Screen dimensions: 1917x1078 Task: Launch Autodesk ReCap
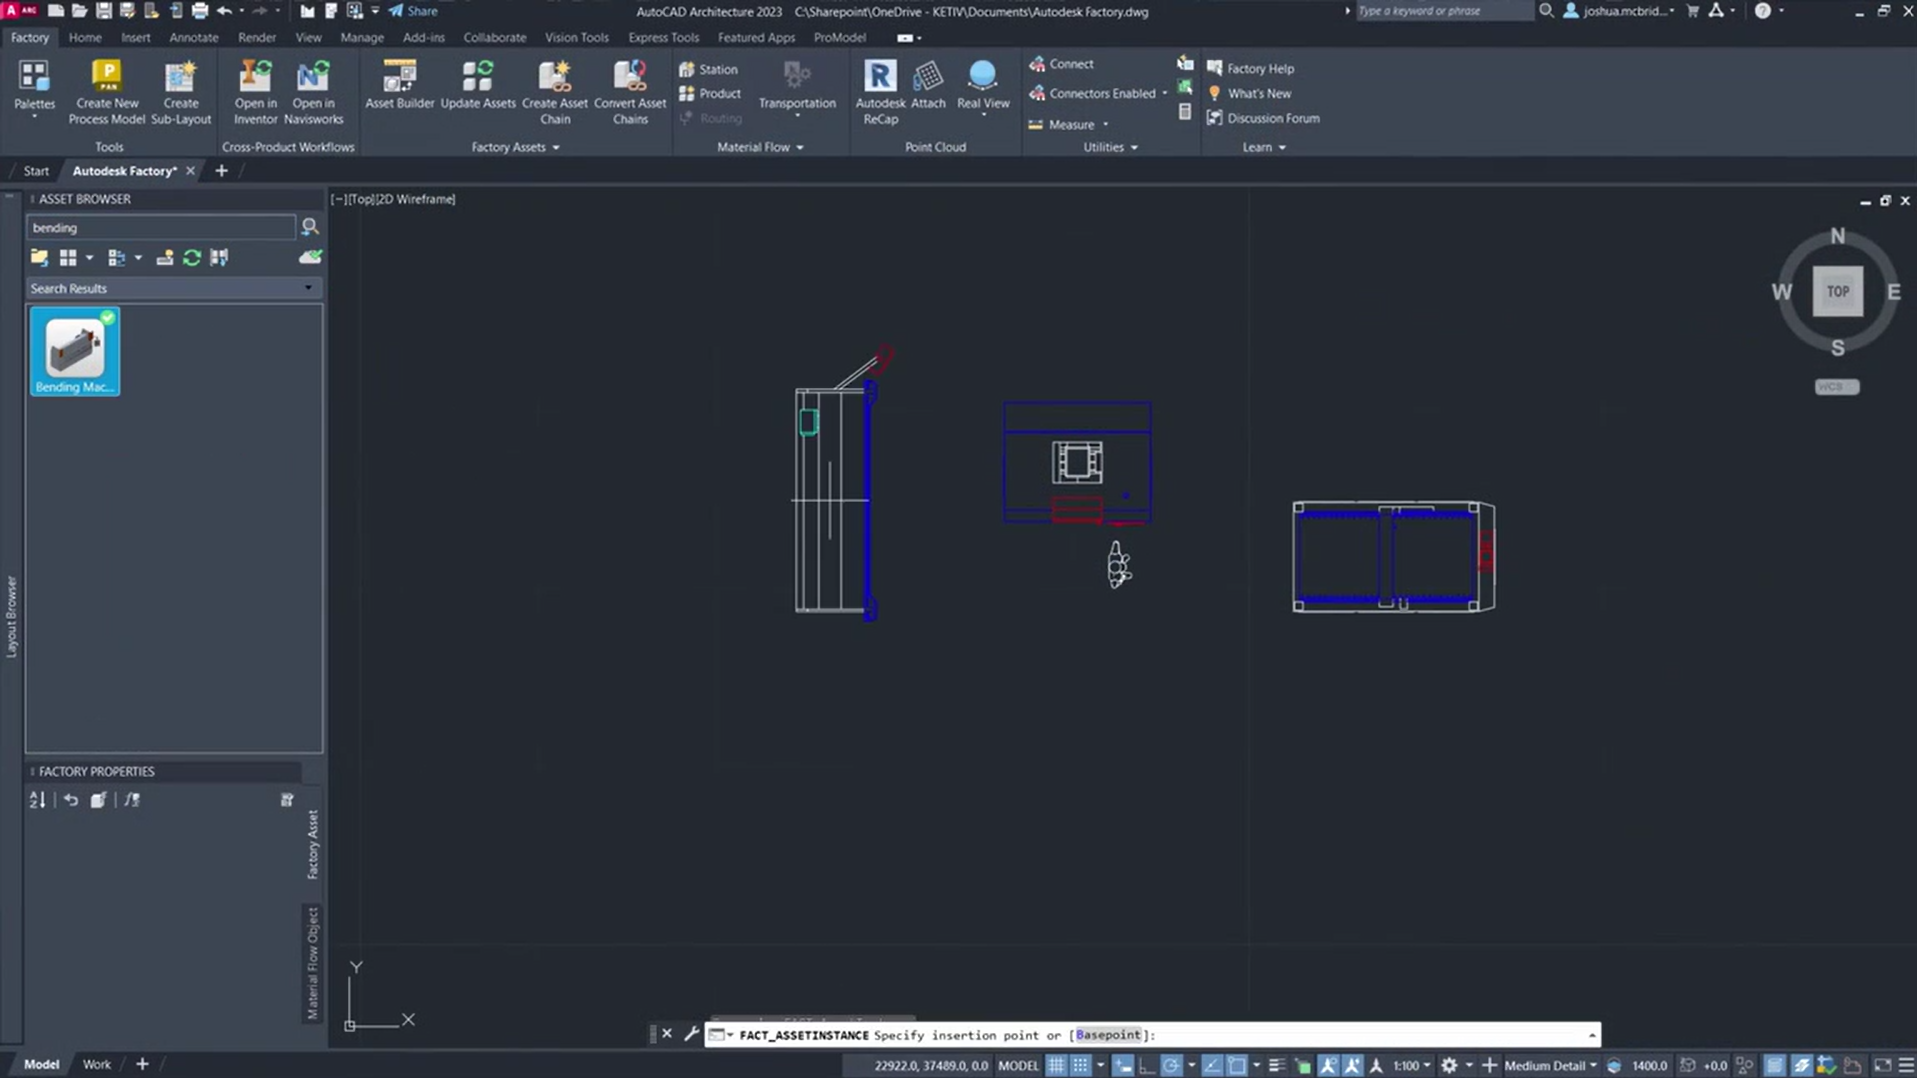(880, 92)
